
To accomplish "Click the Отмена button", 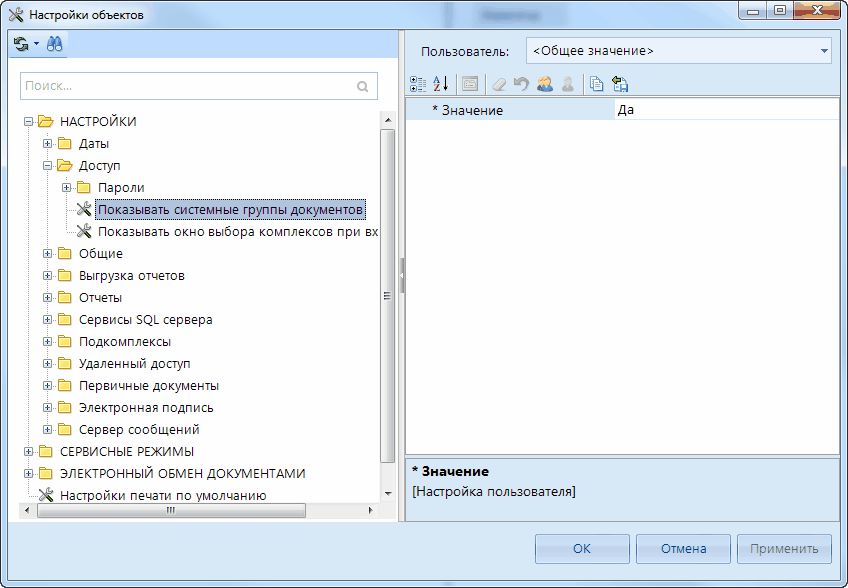I will 683,548.
